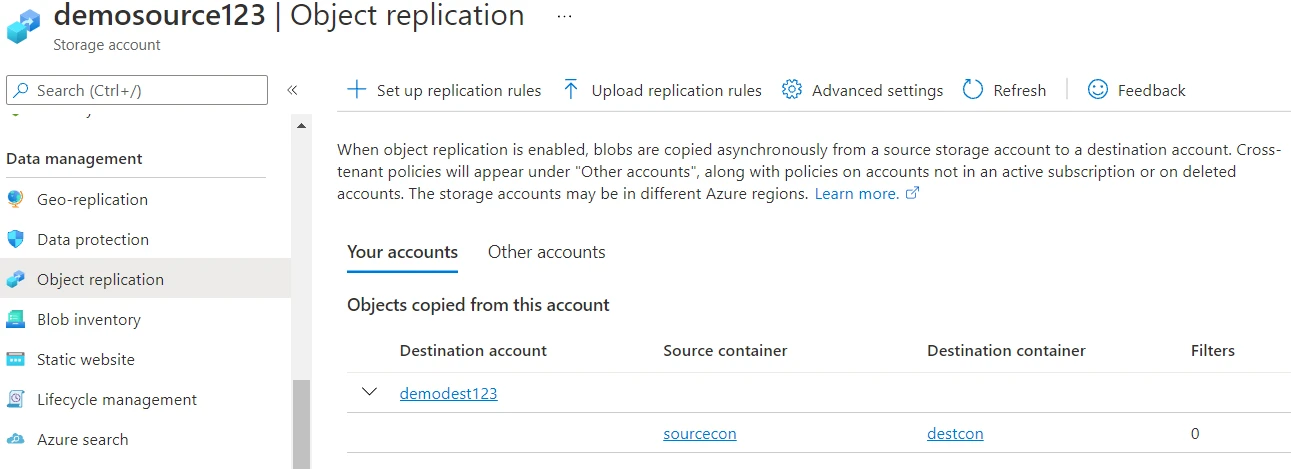Click the Blob inventory icon
This screenshot has width=1291, height=469.
(x=15, y=319)
